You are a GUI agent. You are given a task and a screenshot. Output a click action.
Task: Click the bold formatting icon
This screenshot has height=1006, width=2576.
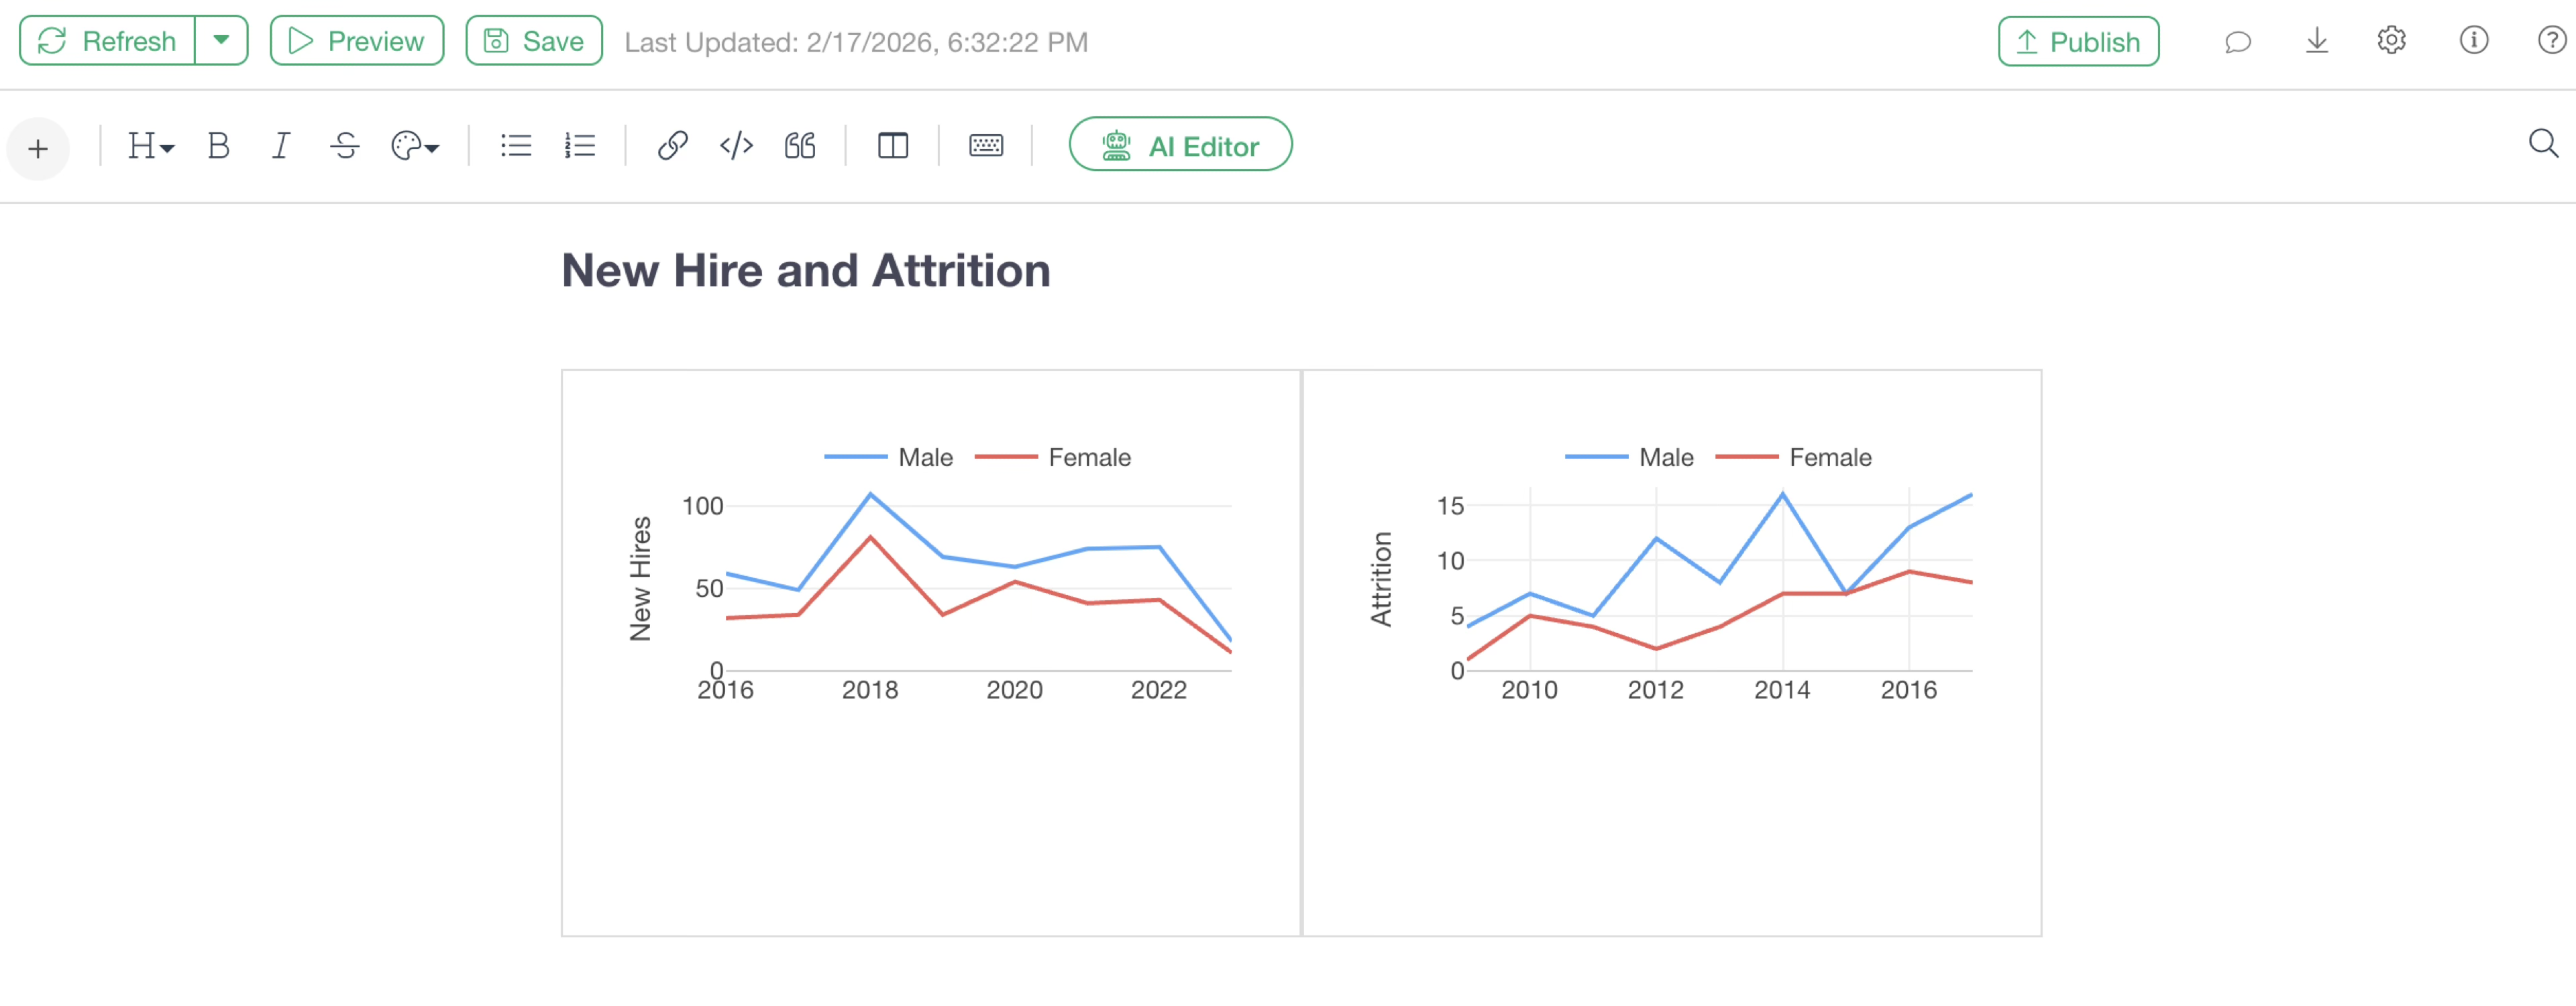[218, 146]
